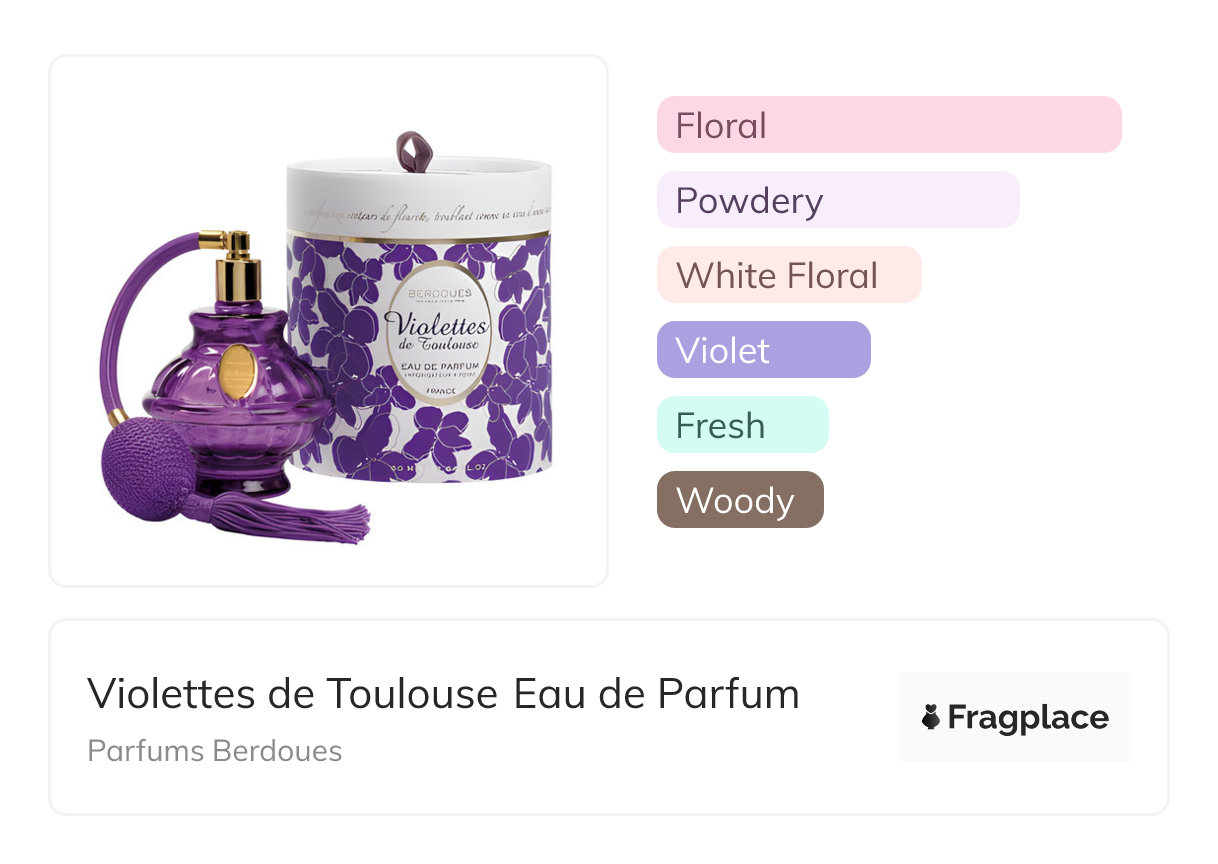The image size is (1218, 864).
Task: Select the Floral accord bar
Action: coord(889,125)
